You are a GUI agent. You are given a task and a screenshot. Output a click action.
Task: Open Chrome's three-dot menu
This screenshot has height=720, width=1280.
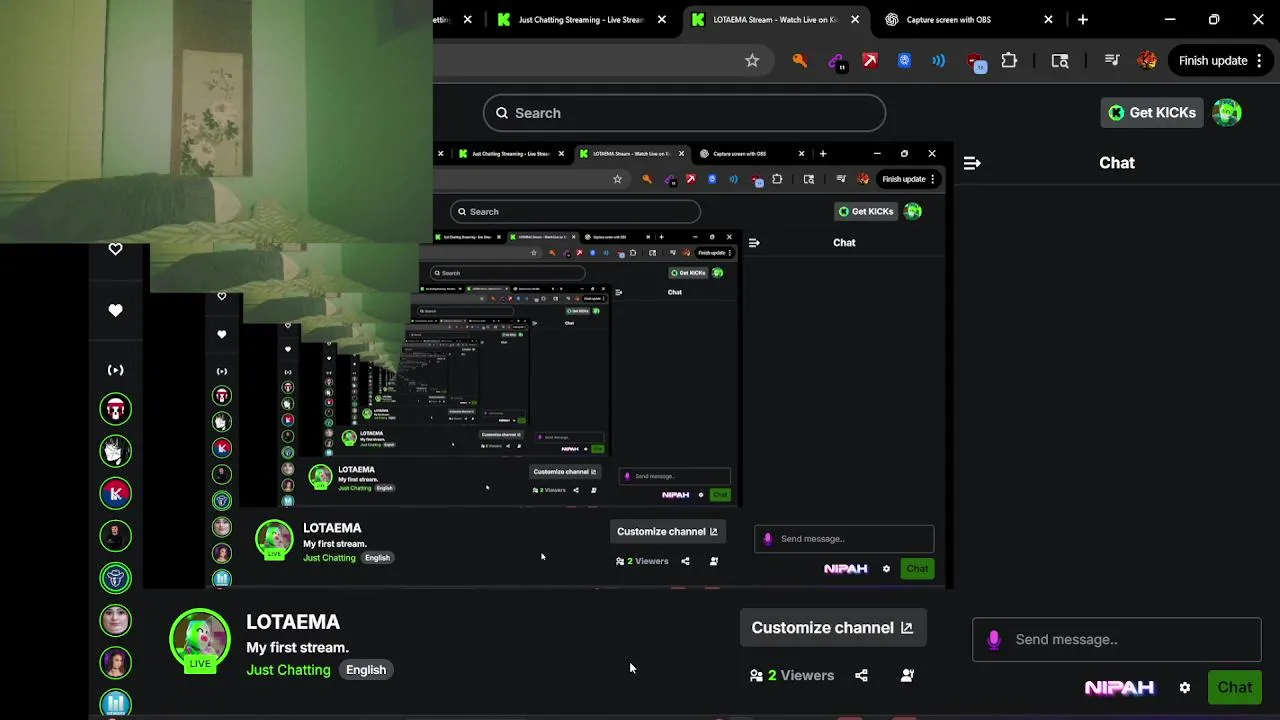1259,61
